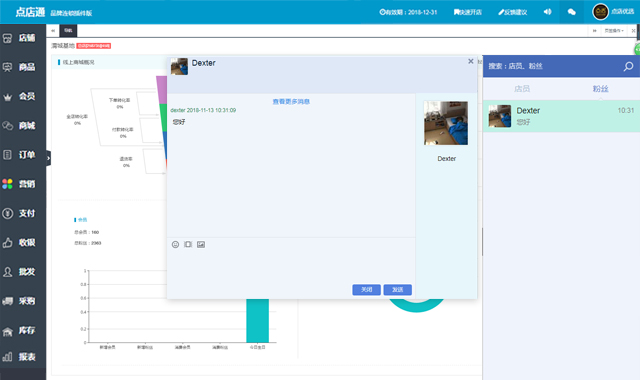Viewport: 640px width, 380px height.
Task: Click the image upload icon in chat toolbar
Action: 201,244
